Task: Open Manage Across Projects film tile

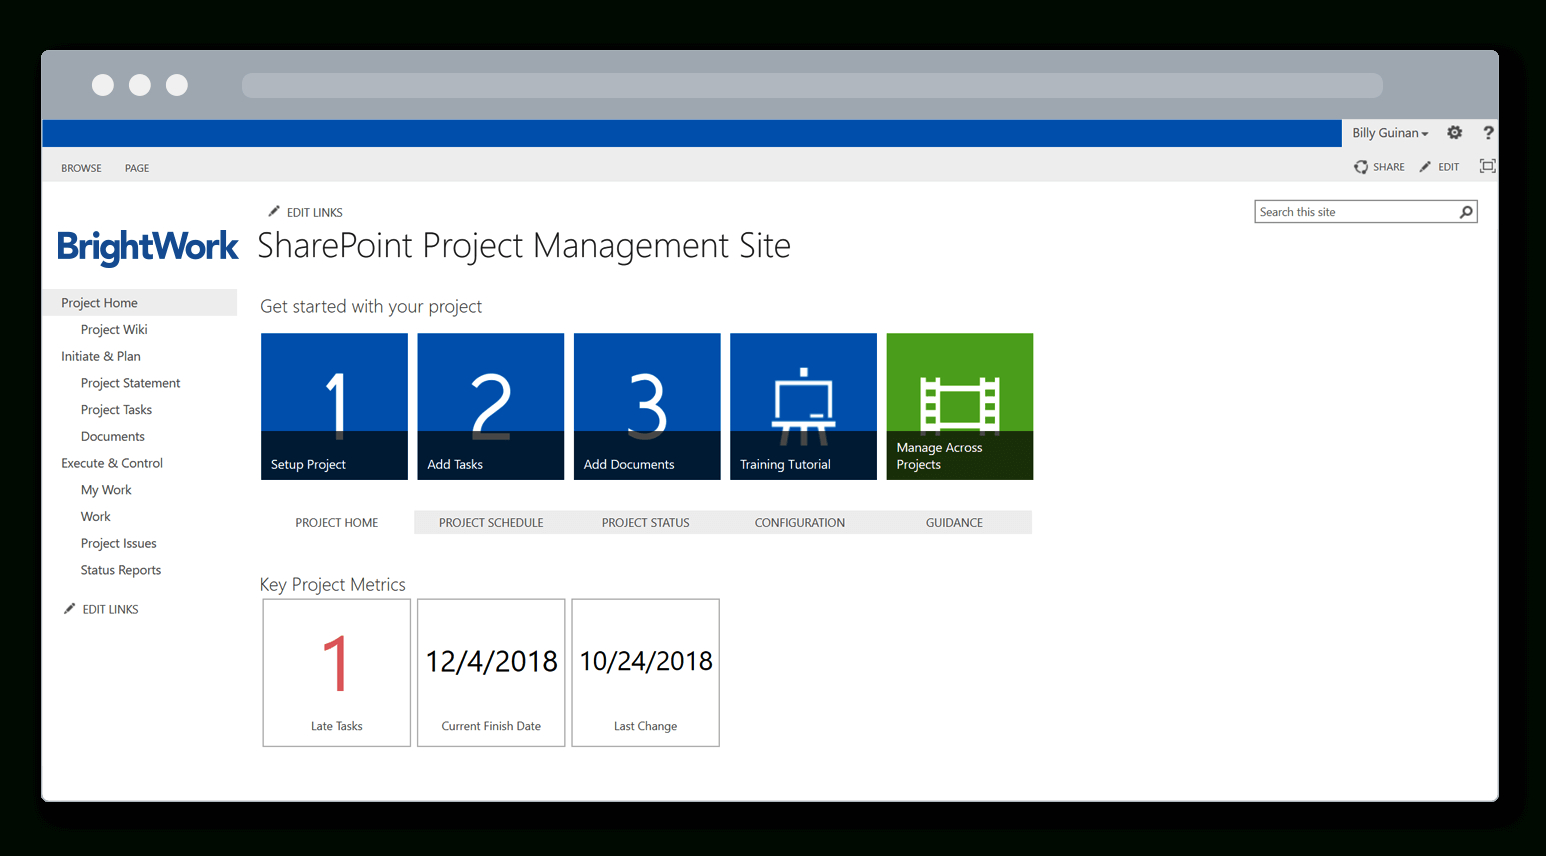Action: click(x=960, y=406)
